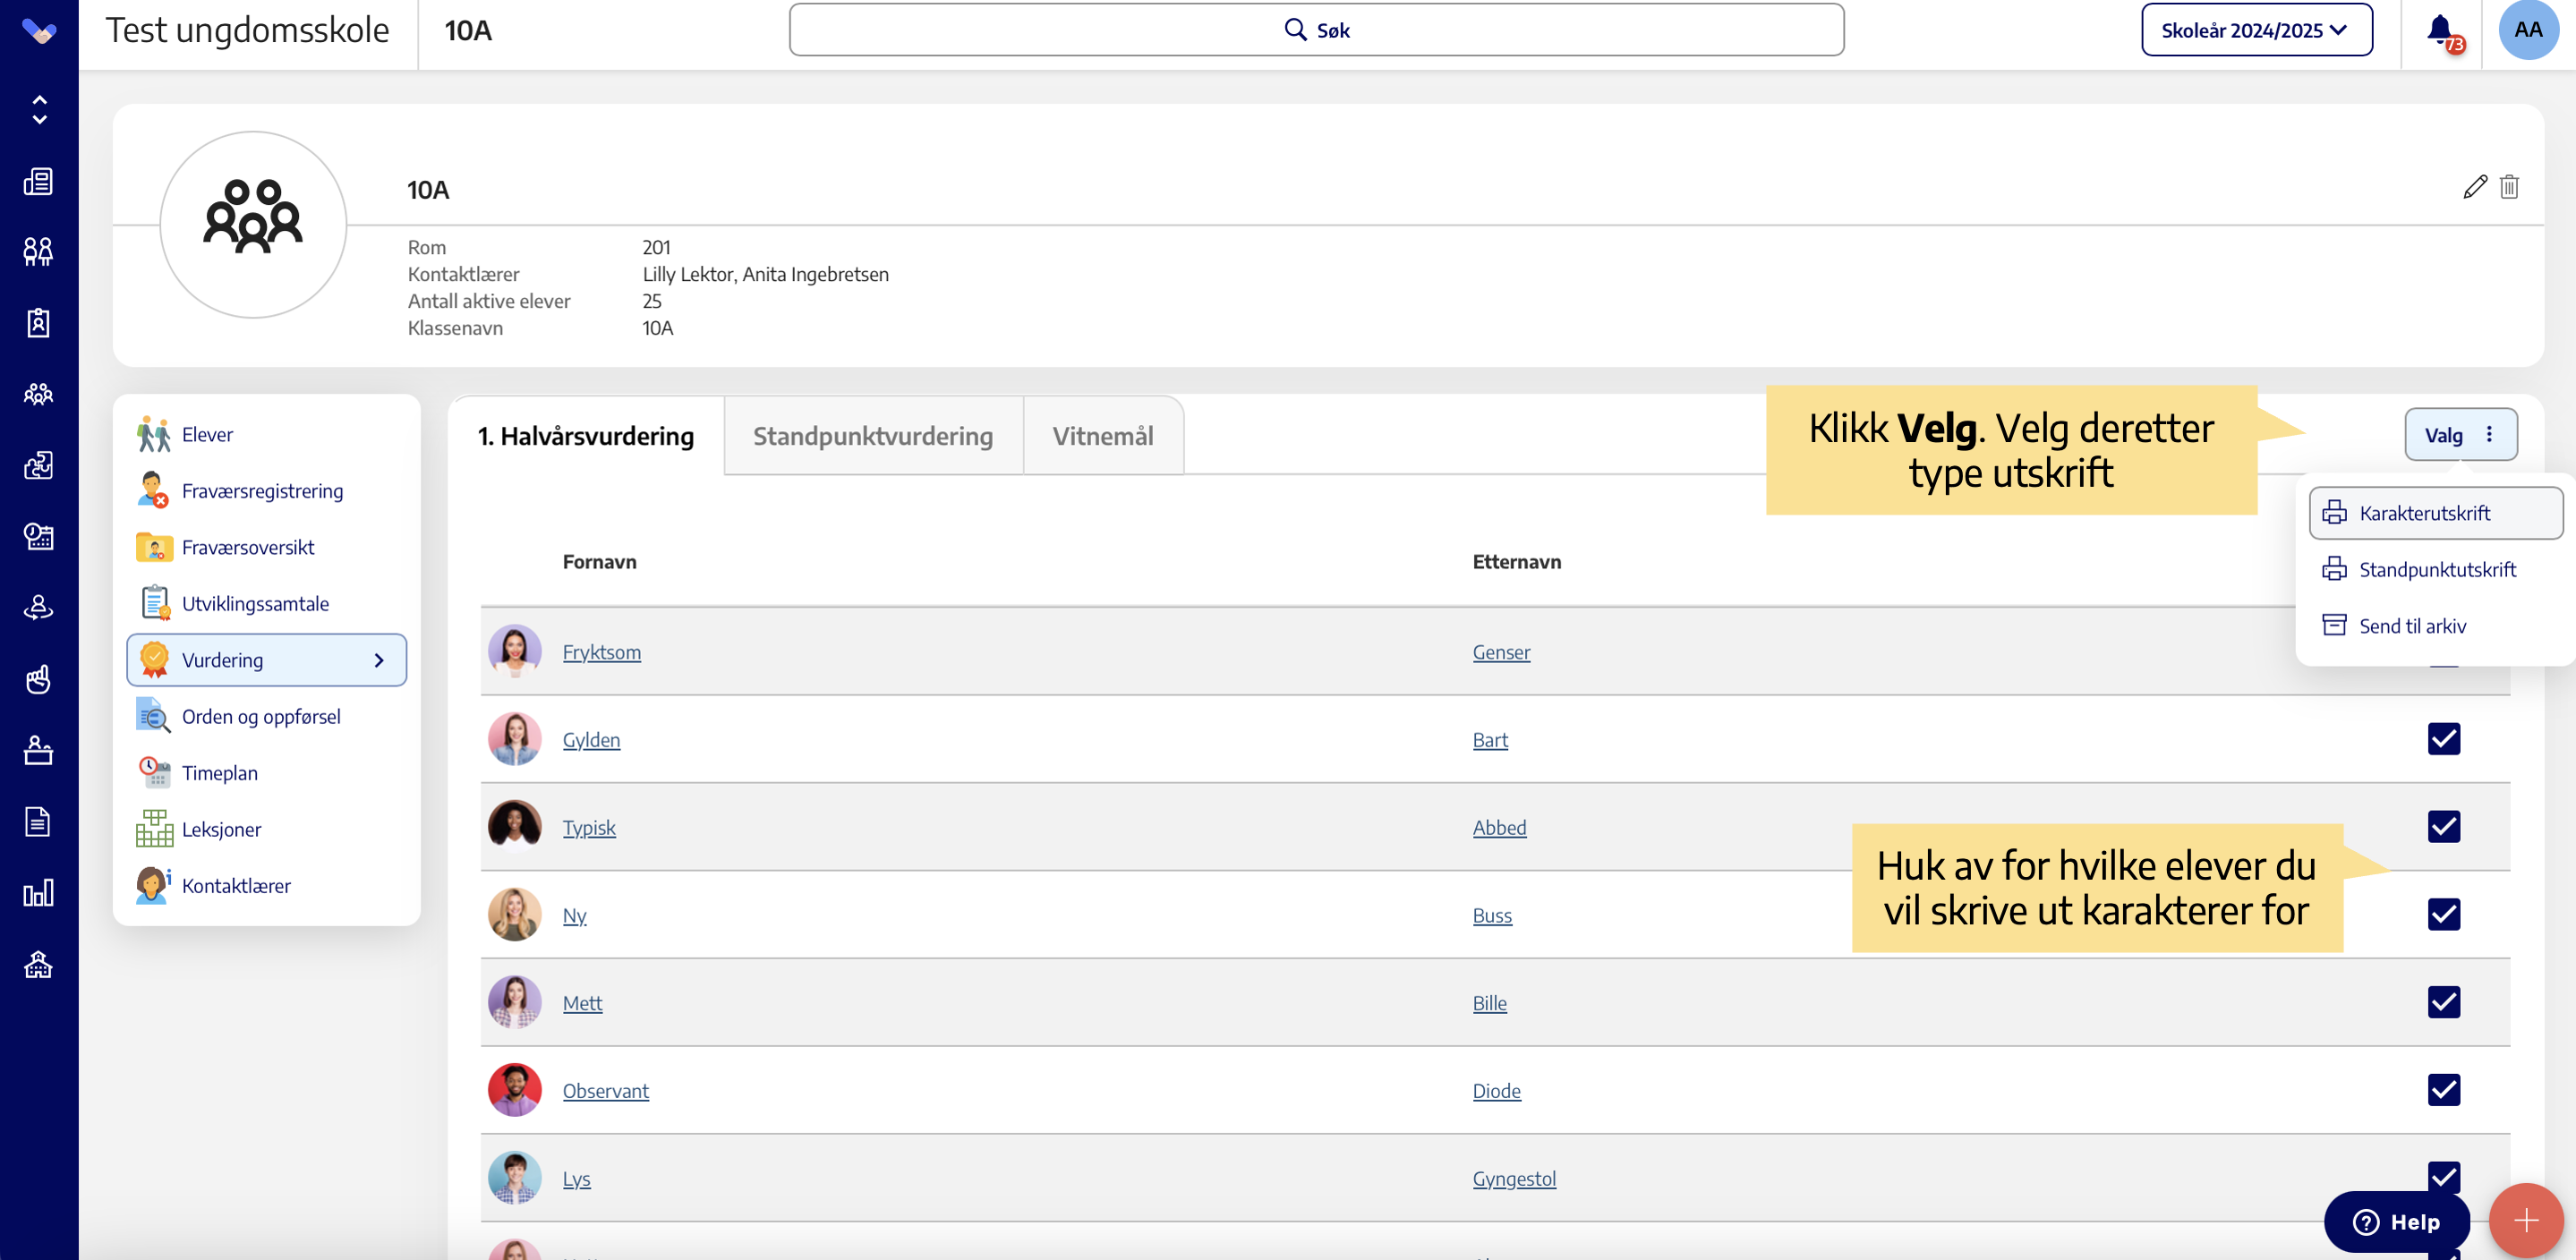Image resolution: width=2576 pixels, height=1260 pixels.
Task: Open the person-with-arrows icon in the sidebar
Action: pos(39,607)
